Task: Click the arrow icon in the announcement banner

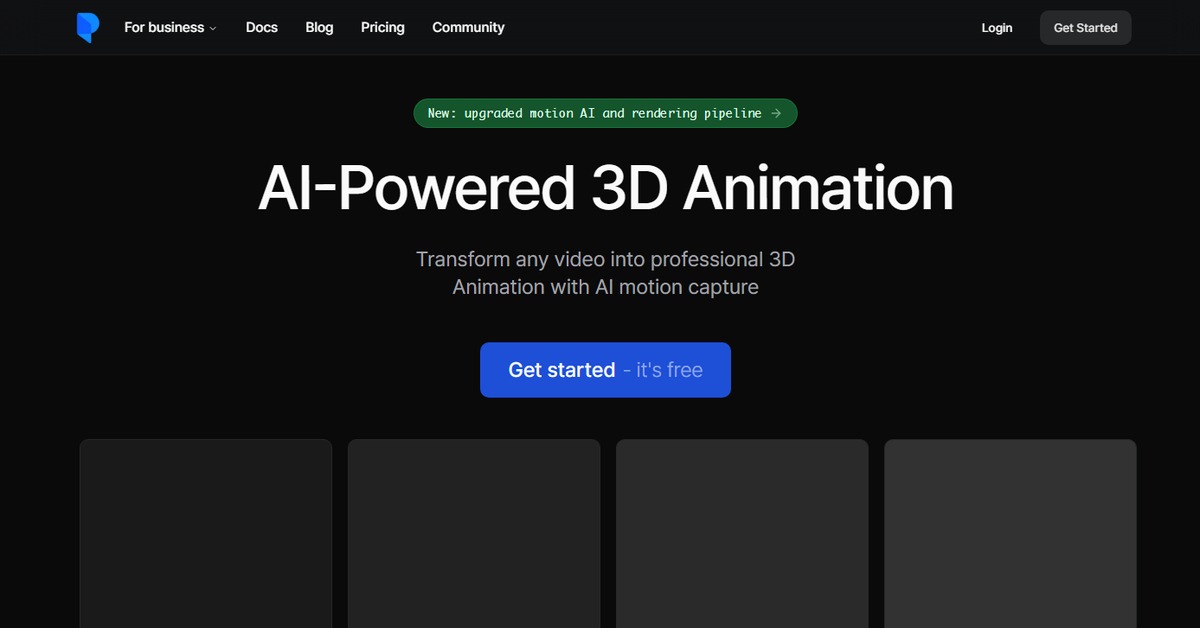Action: point(775,114)
